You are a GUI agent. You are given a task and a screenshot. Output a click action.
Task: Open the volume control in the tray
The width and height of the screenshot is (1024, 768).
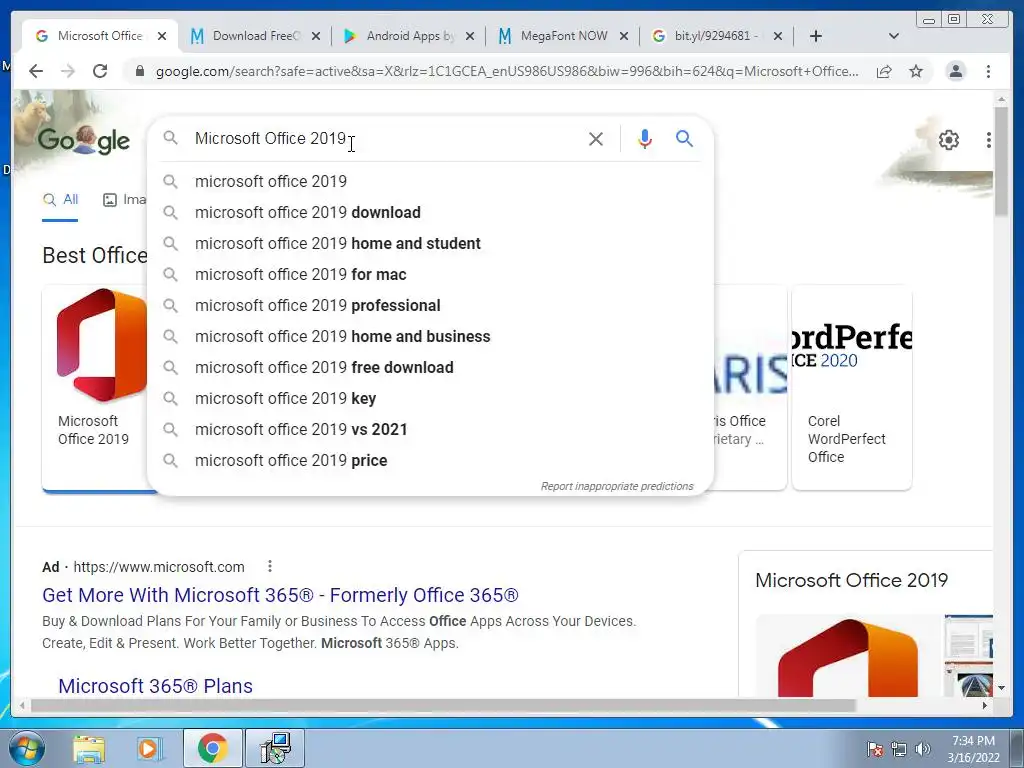tap(923, 749)
